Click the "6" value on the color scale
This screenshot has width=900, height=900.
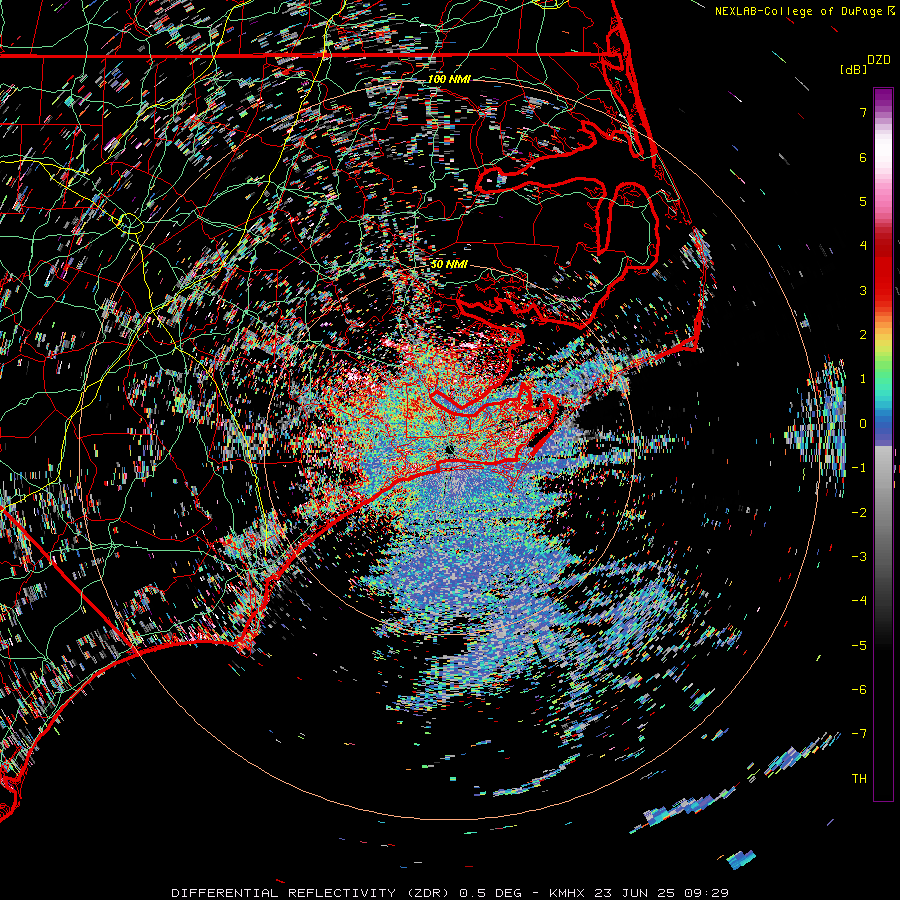[x=863, y=157]
